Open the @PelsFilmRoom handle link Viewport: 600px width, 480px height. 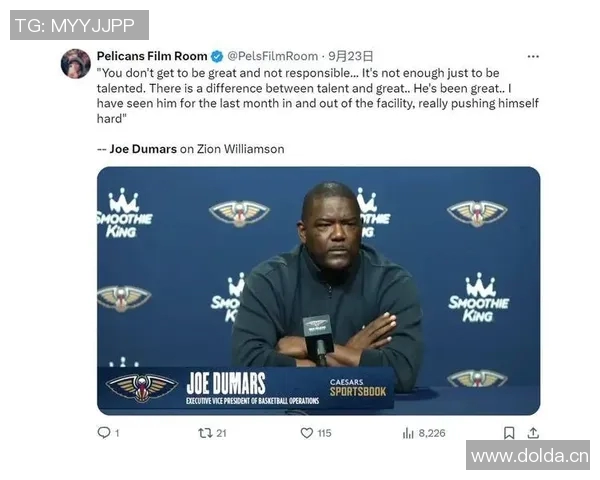point(272,56)
